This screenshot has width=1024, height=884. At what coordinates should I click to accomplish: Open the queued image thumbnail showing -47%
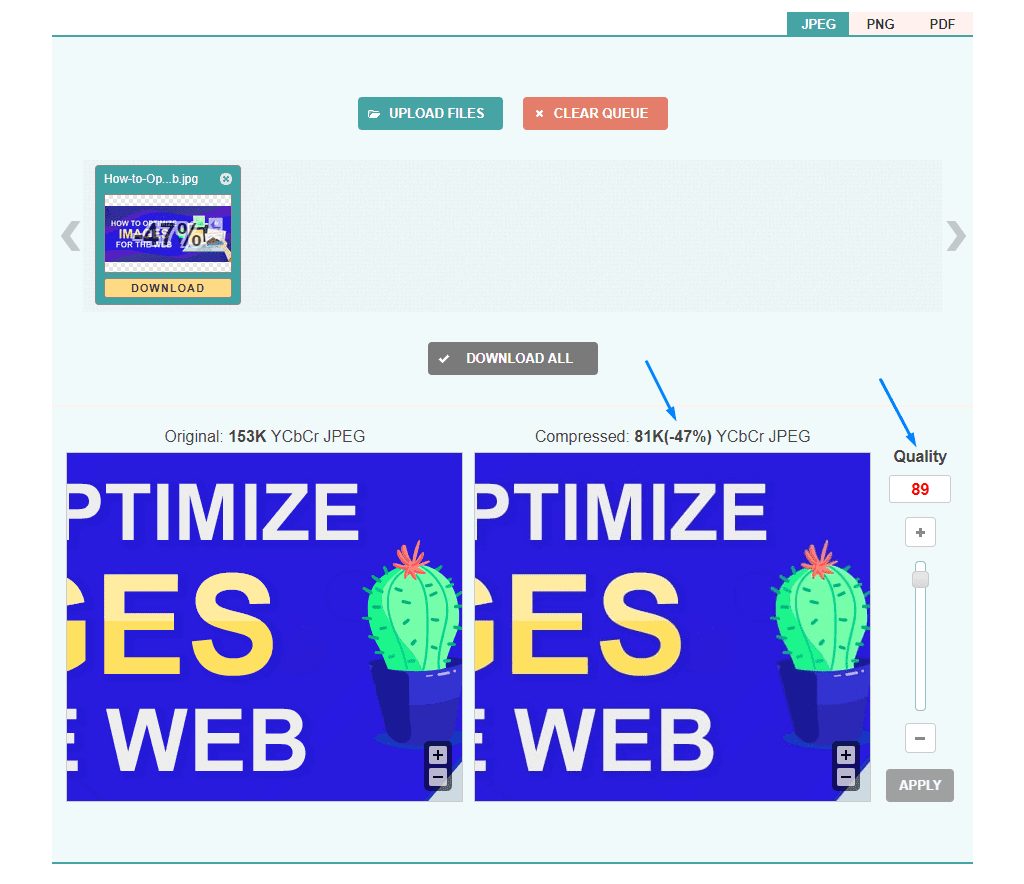168,234
